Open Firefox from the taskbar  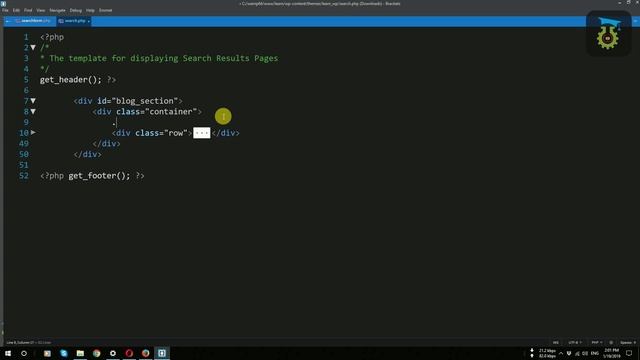[145, 353]
